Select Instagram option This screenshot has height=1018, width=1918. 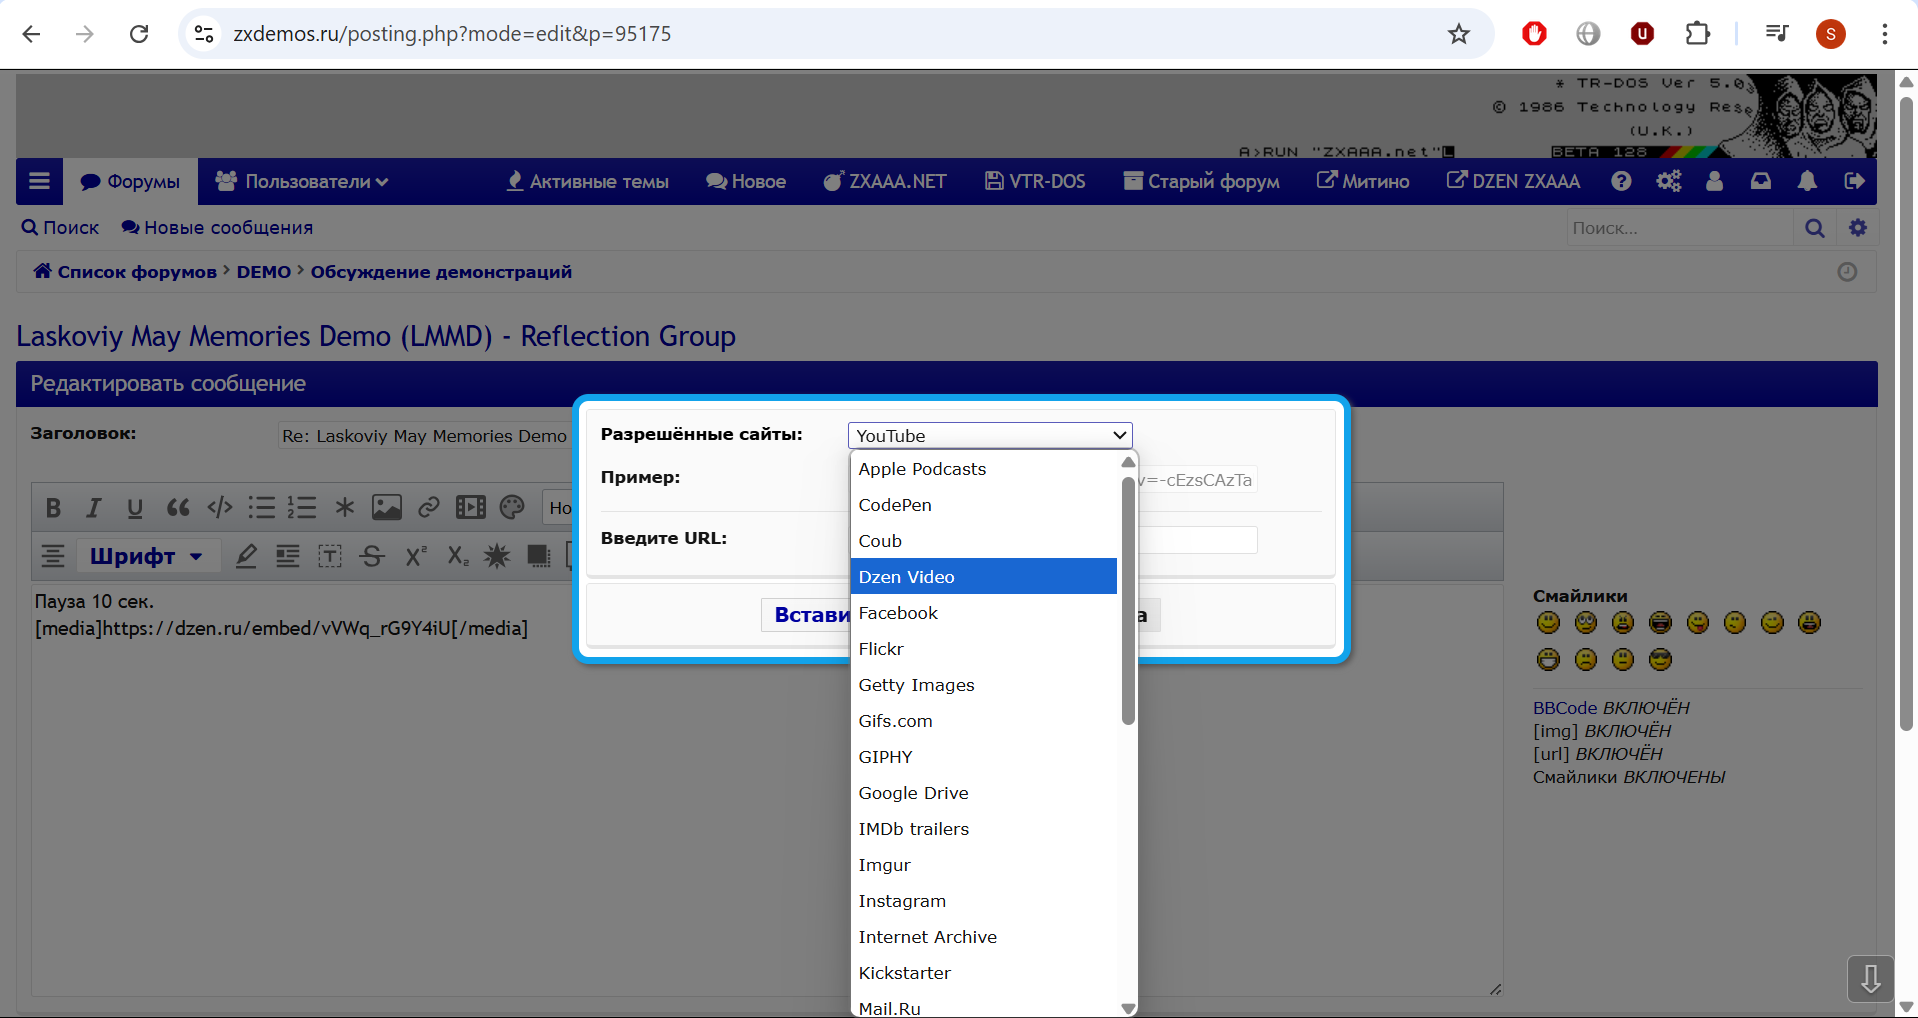984,901
